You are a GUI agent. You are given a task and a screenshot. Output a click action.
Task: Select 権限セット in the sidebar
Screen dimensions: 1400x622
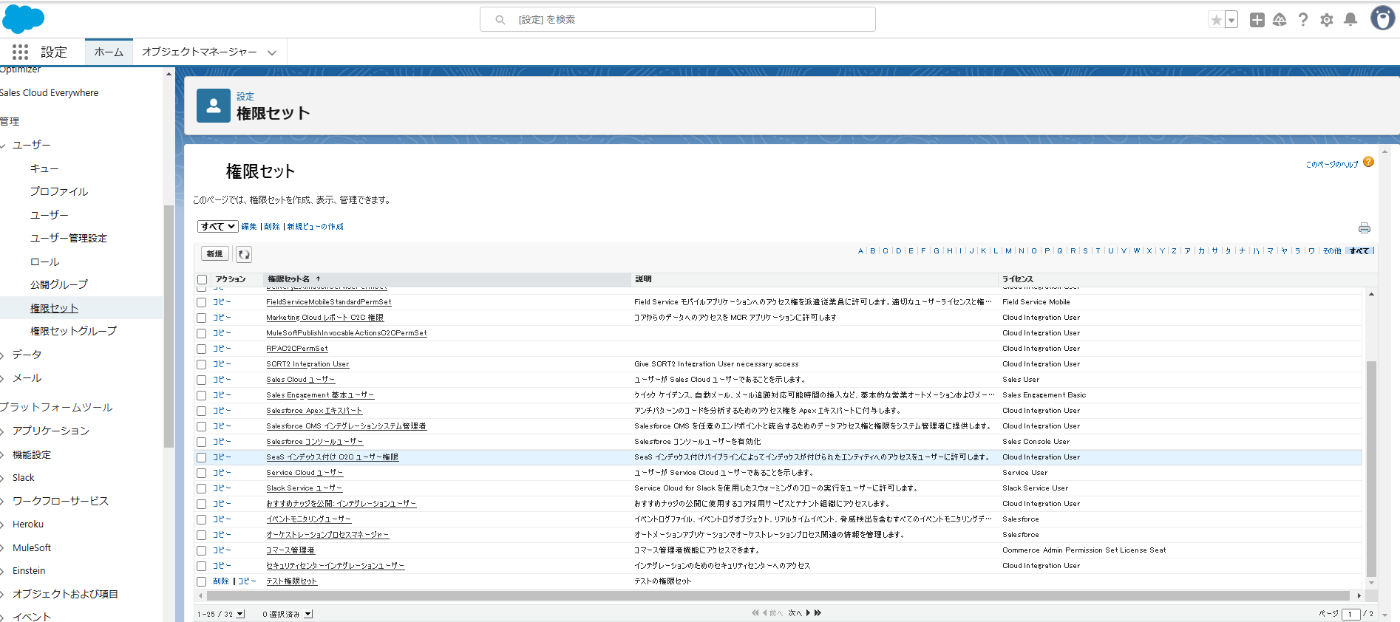(54, 308)
